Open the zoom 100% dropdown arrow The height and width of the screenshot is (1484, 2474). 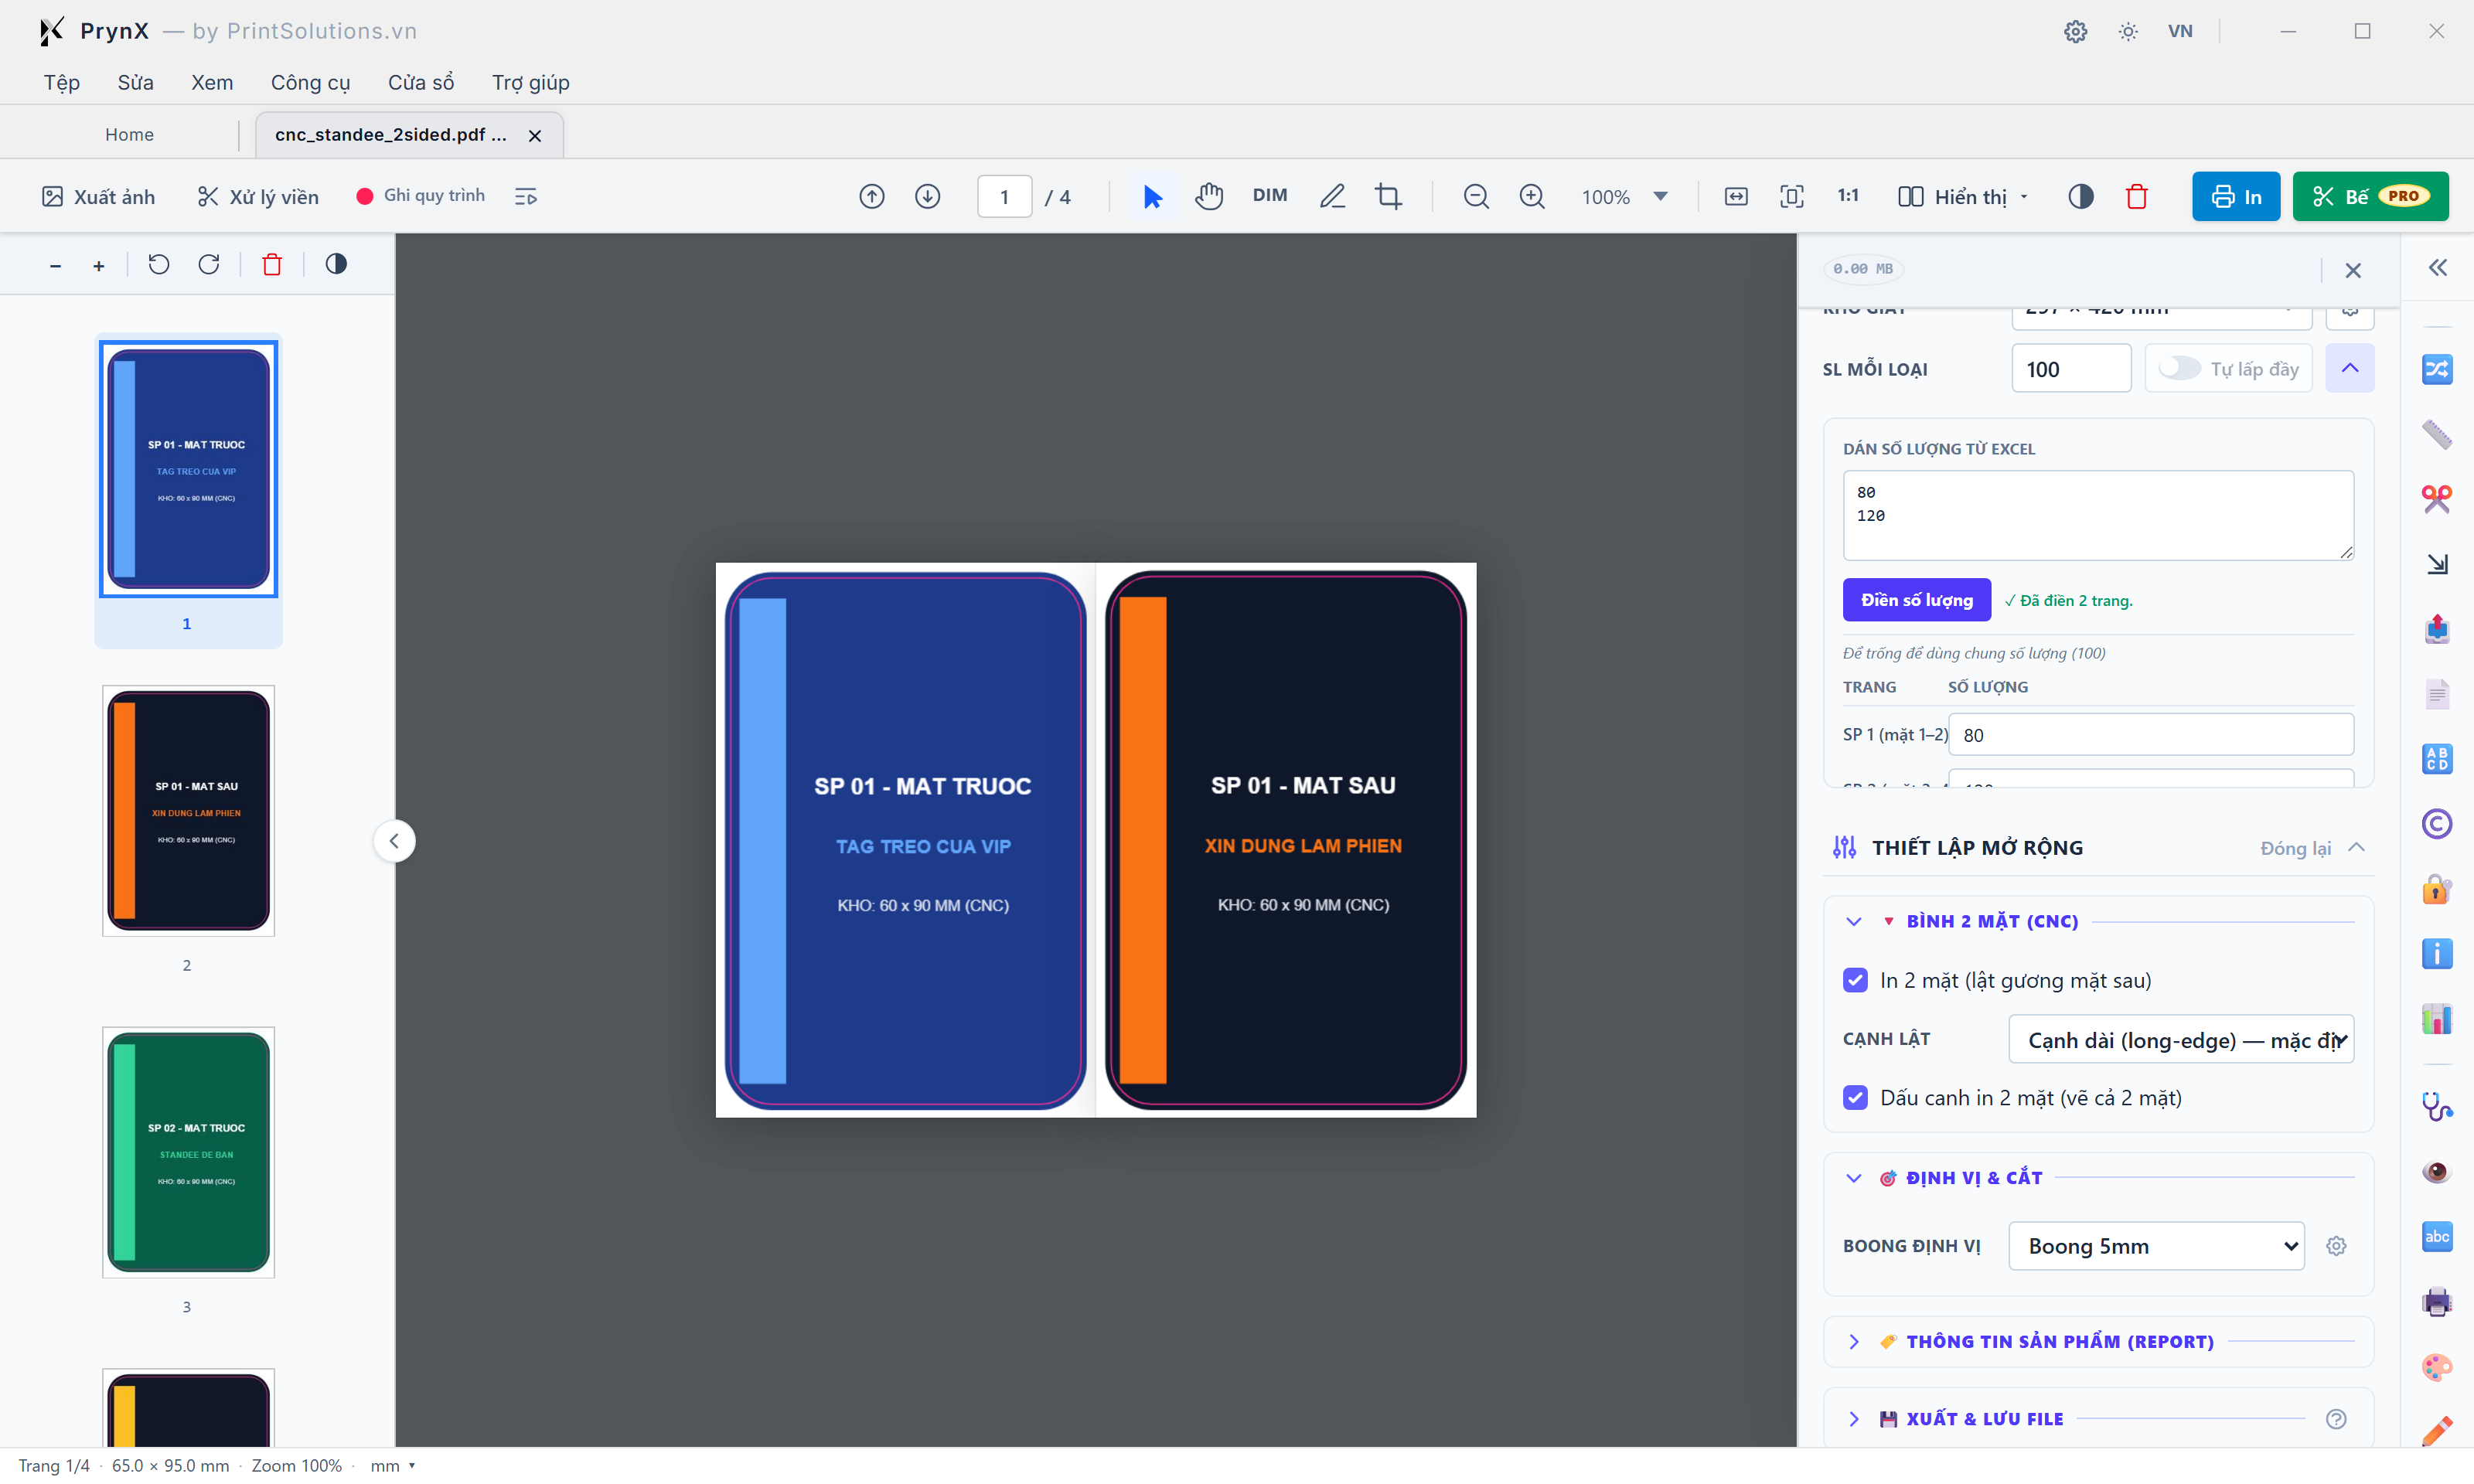pyautogui.click(x=1661, y=197)
